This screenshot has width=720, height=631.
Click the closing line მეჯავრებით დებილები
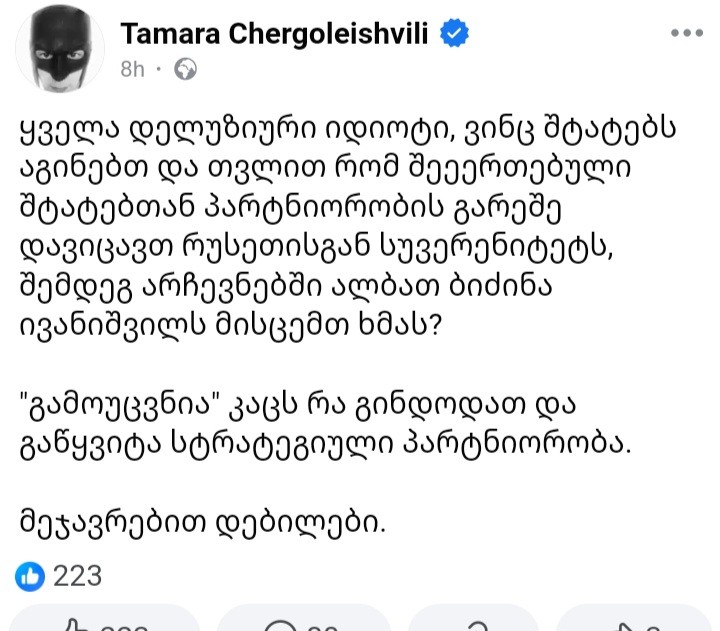click(x=202, y=524)
